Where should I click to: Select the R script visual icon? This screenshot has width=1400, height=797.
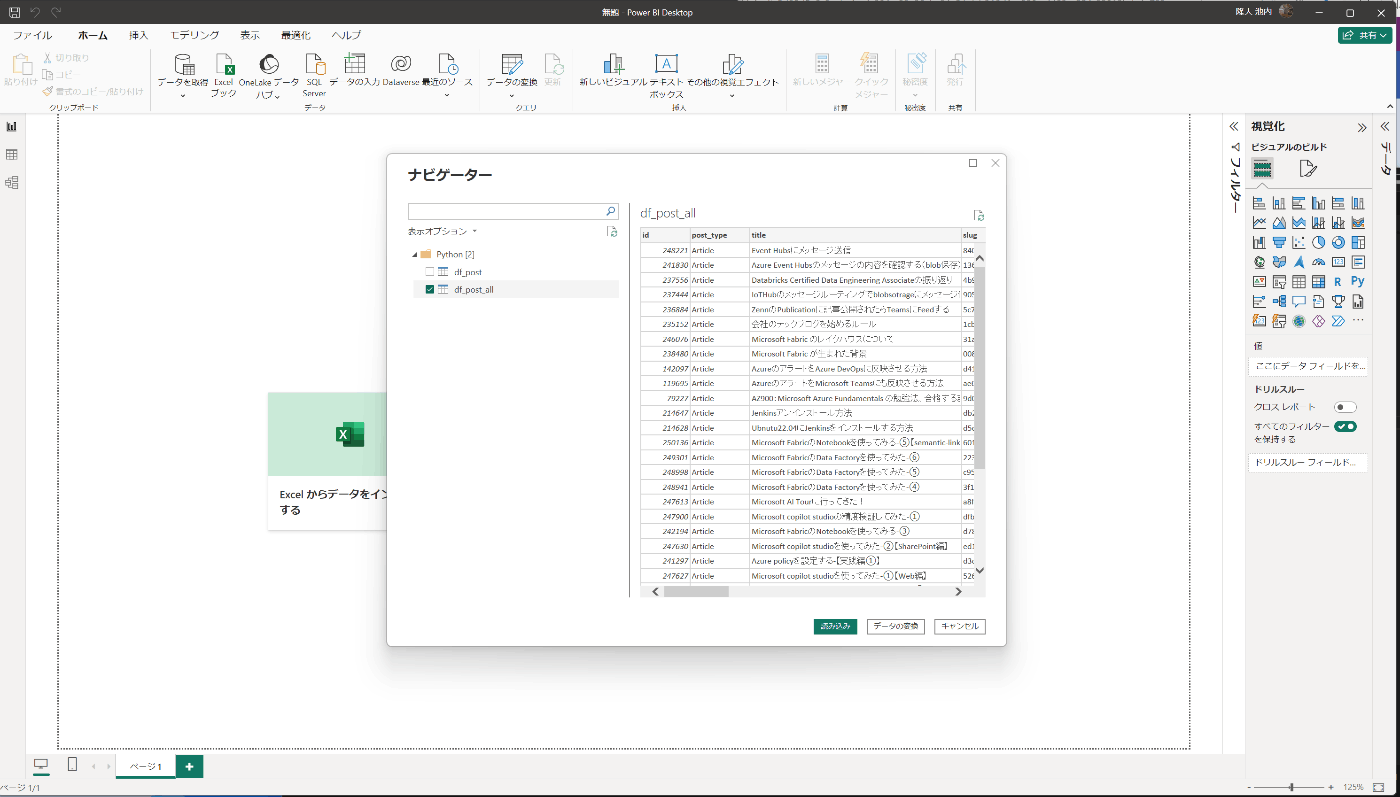click(x=1338, y=282)
